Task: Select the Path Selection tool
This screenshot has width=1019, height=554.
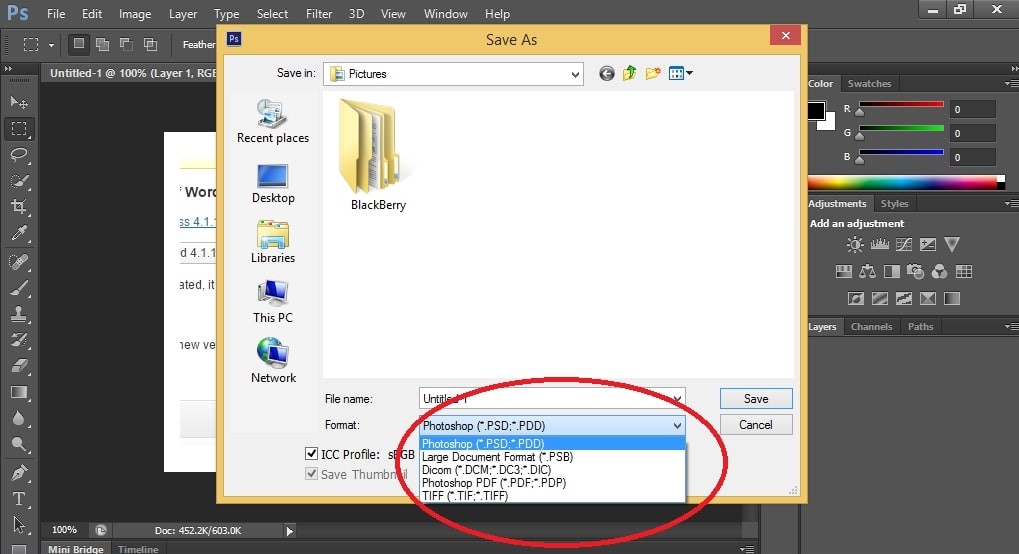Action: coord(19,525)
